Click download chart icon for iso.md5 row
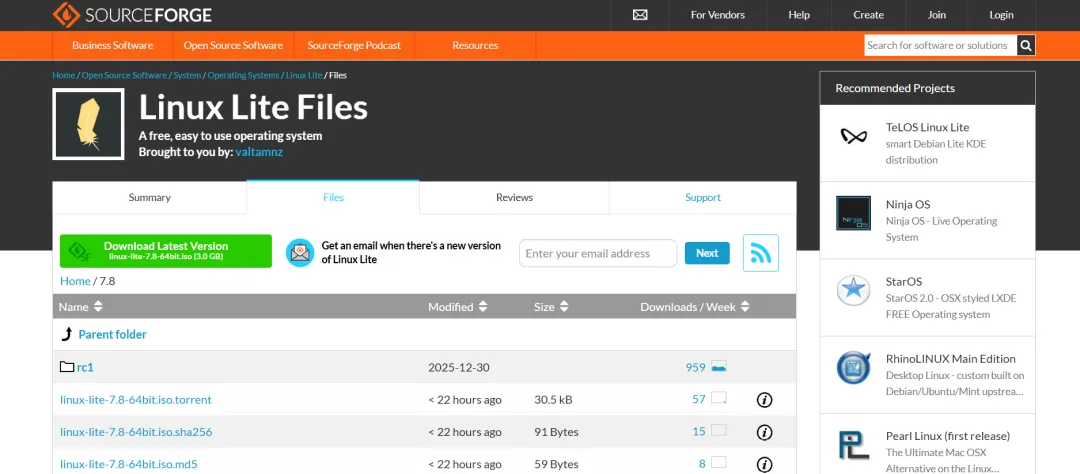The width and height of the screenshot is (1080, 474). (718, 462)
